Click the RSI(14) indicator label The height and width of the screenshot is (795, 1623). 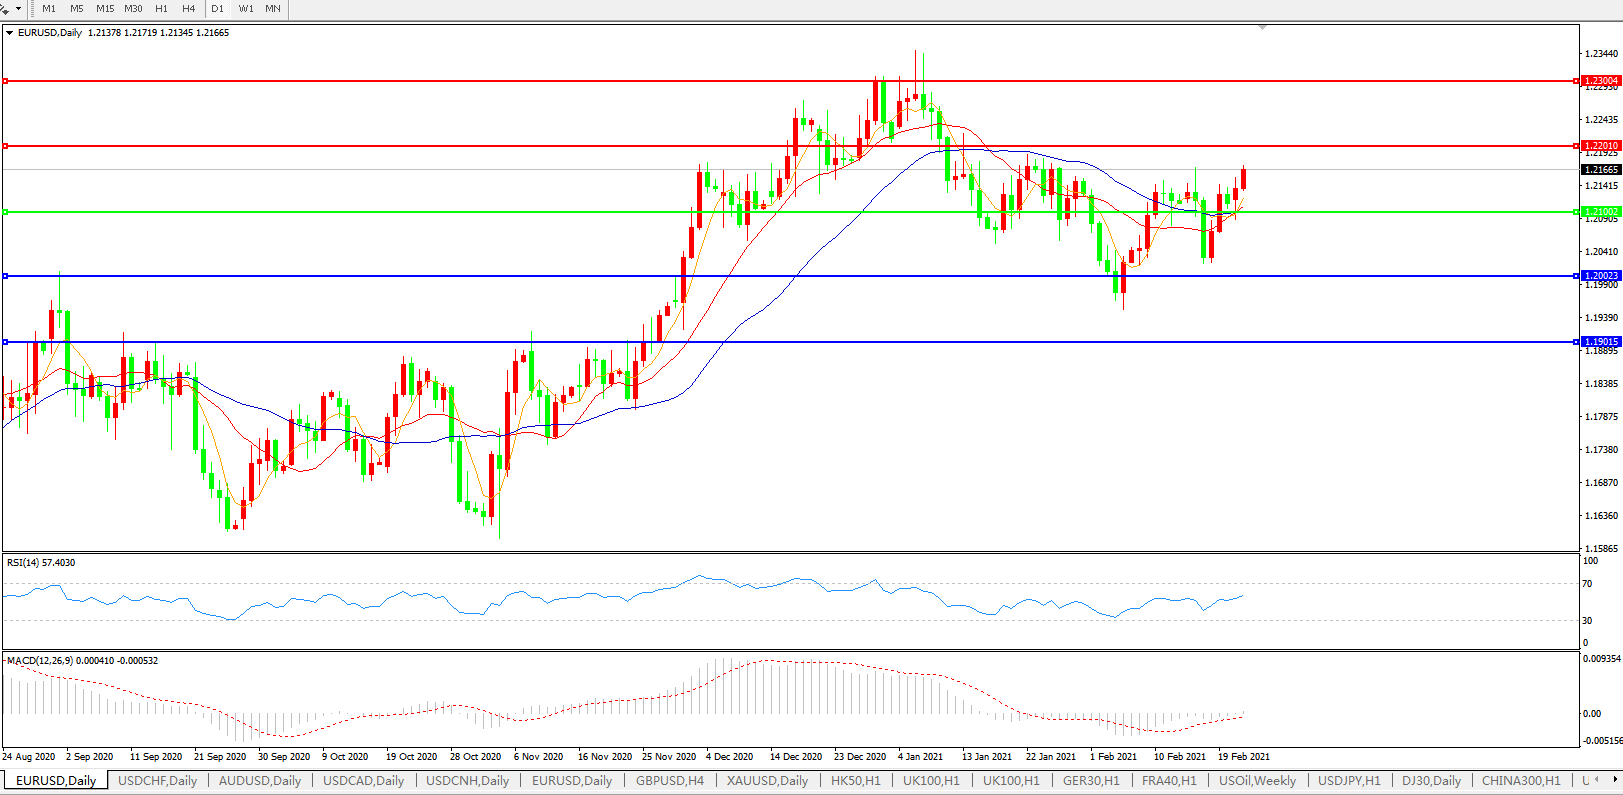(x=40, y=563)
